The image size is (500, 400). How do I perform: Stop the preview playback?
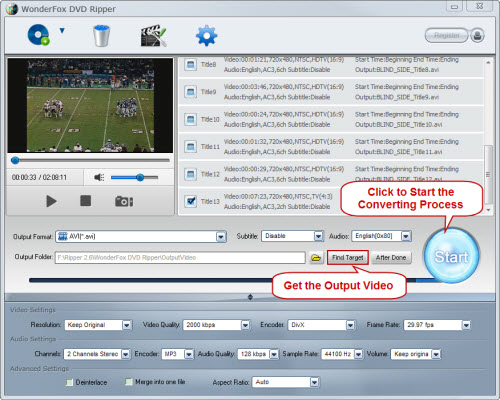click(85, 201)
